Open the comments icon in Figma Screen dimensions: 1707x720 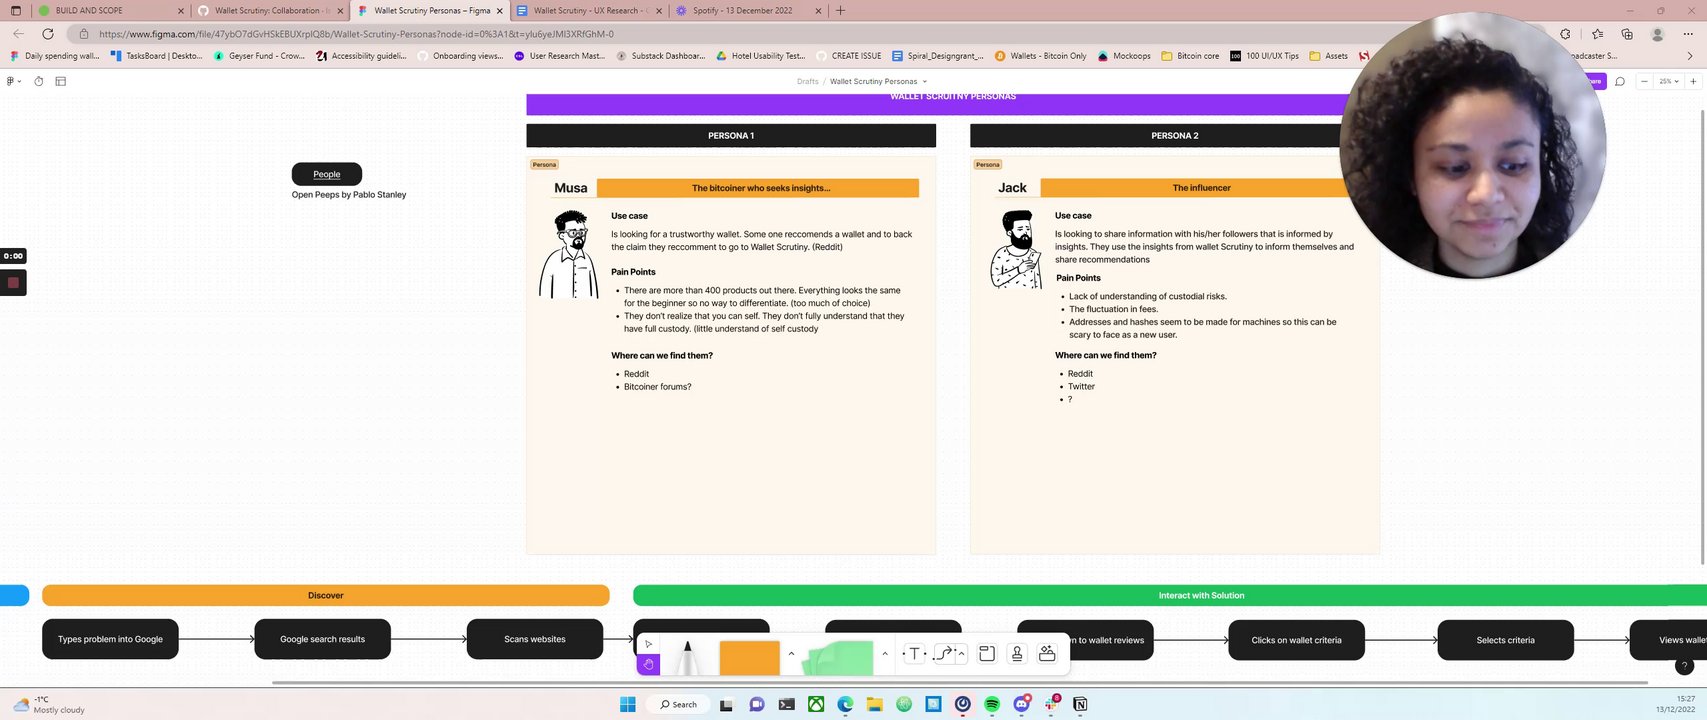[1620, 81]
